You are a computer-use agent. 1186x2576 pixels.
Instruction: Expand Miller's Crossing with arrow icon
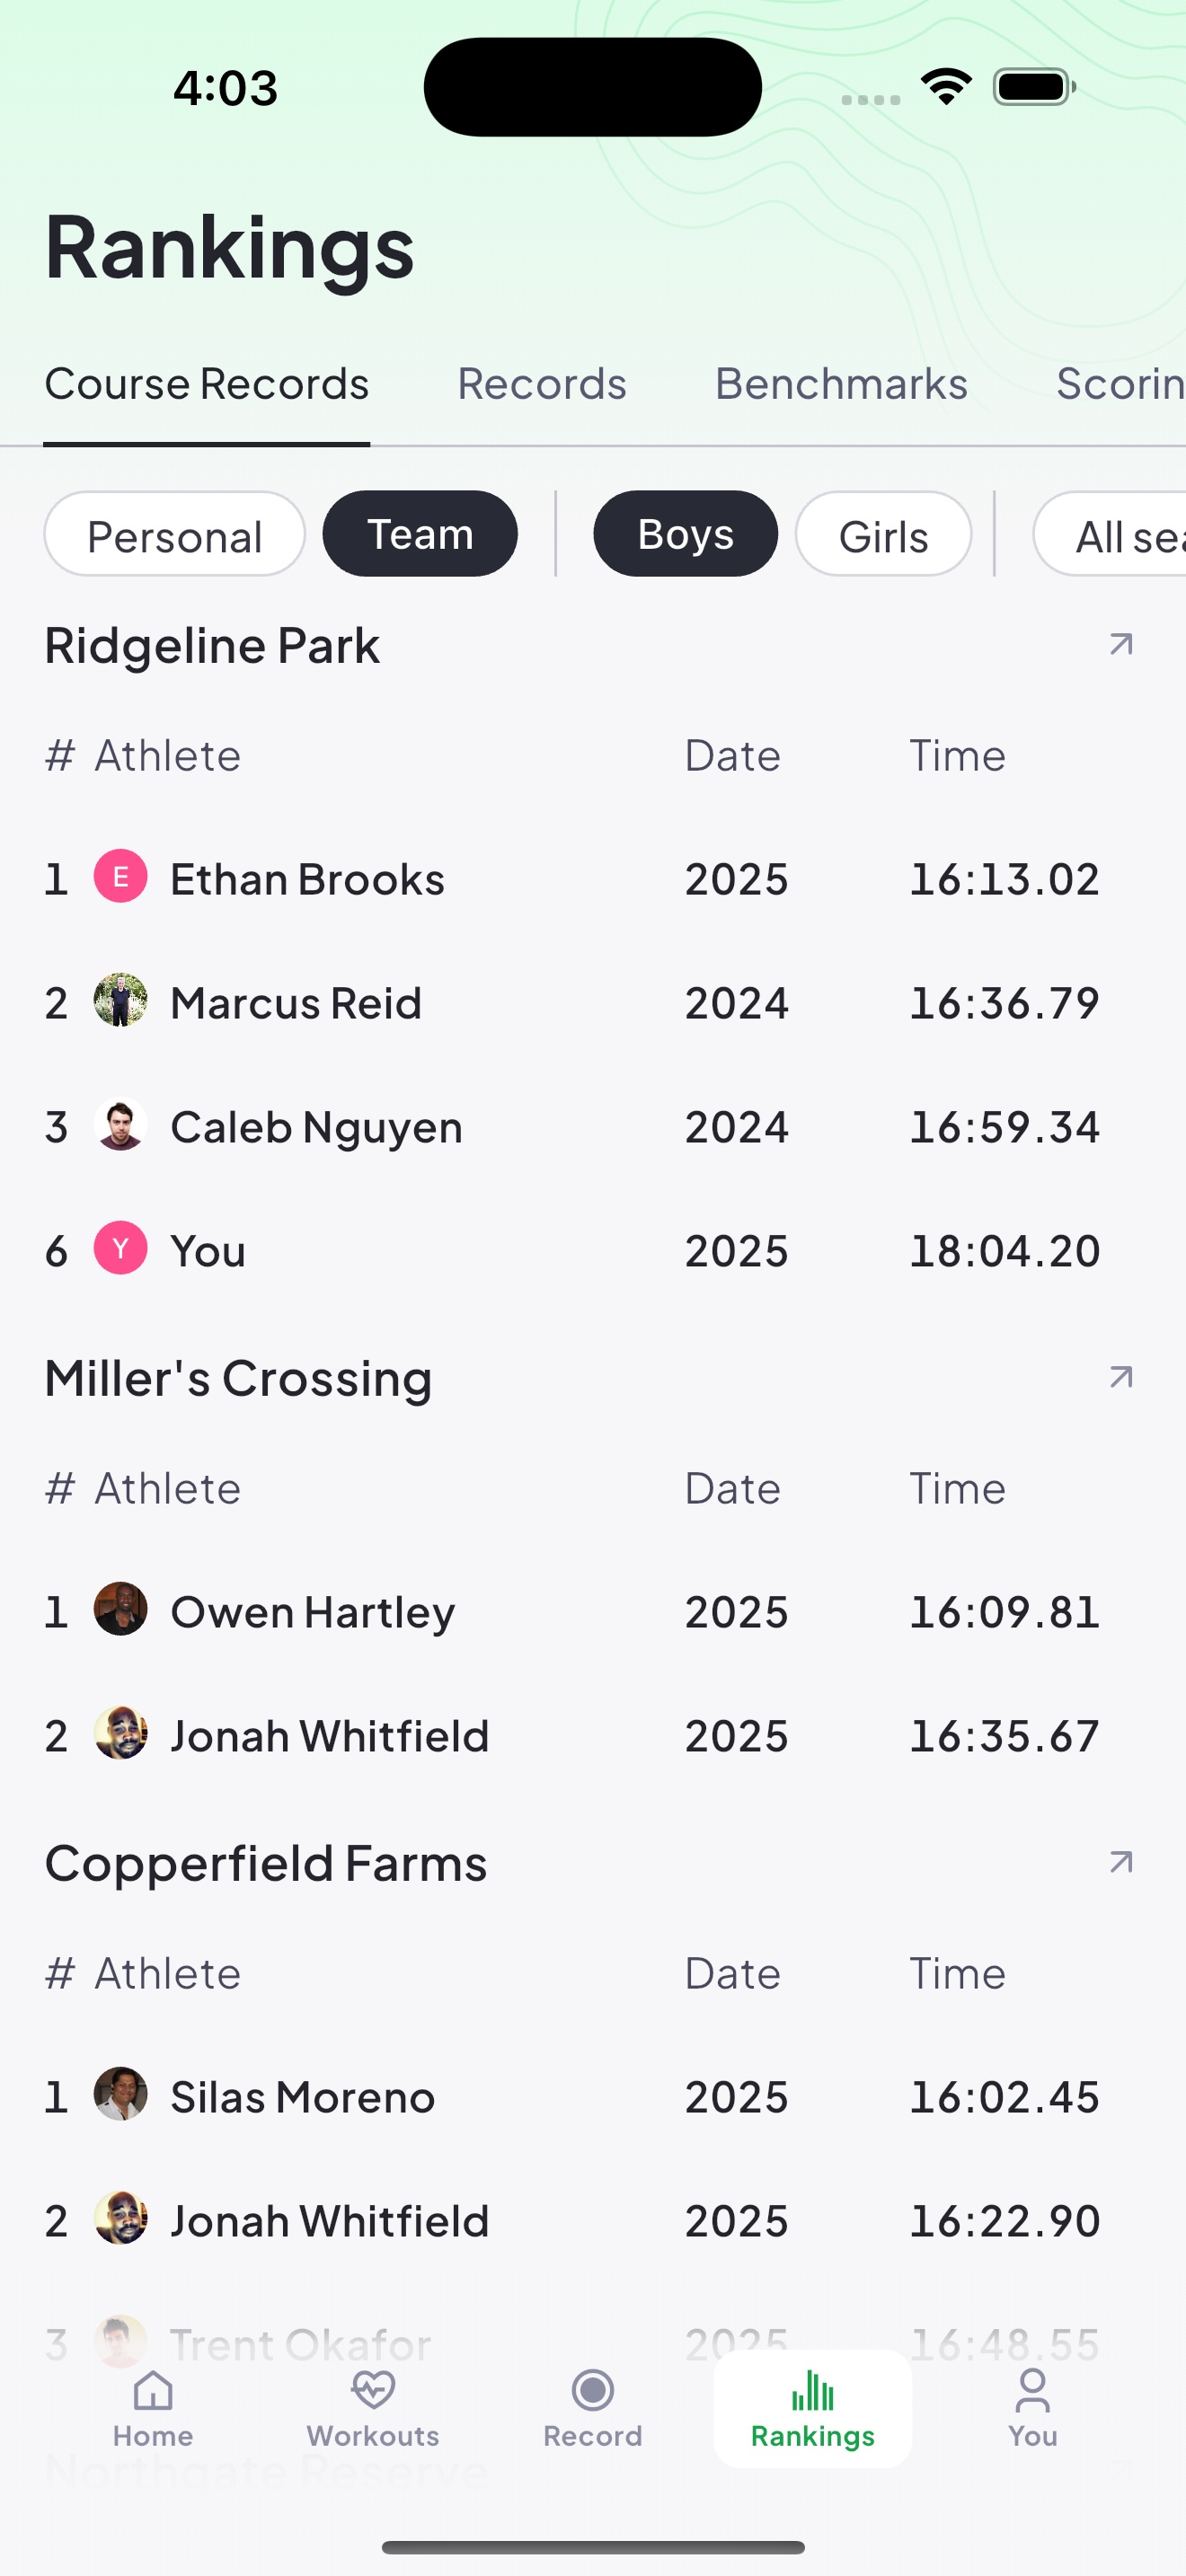1121,1378
